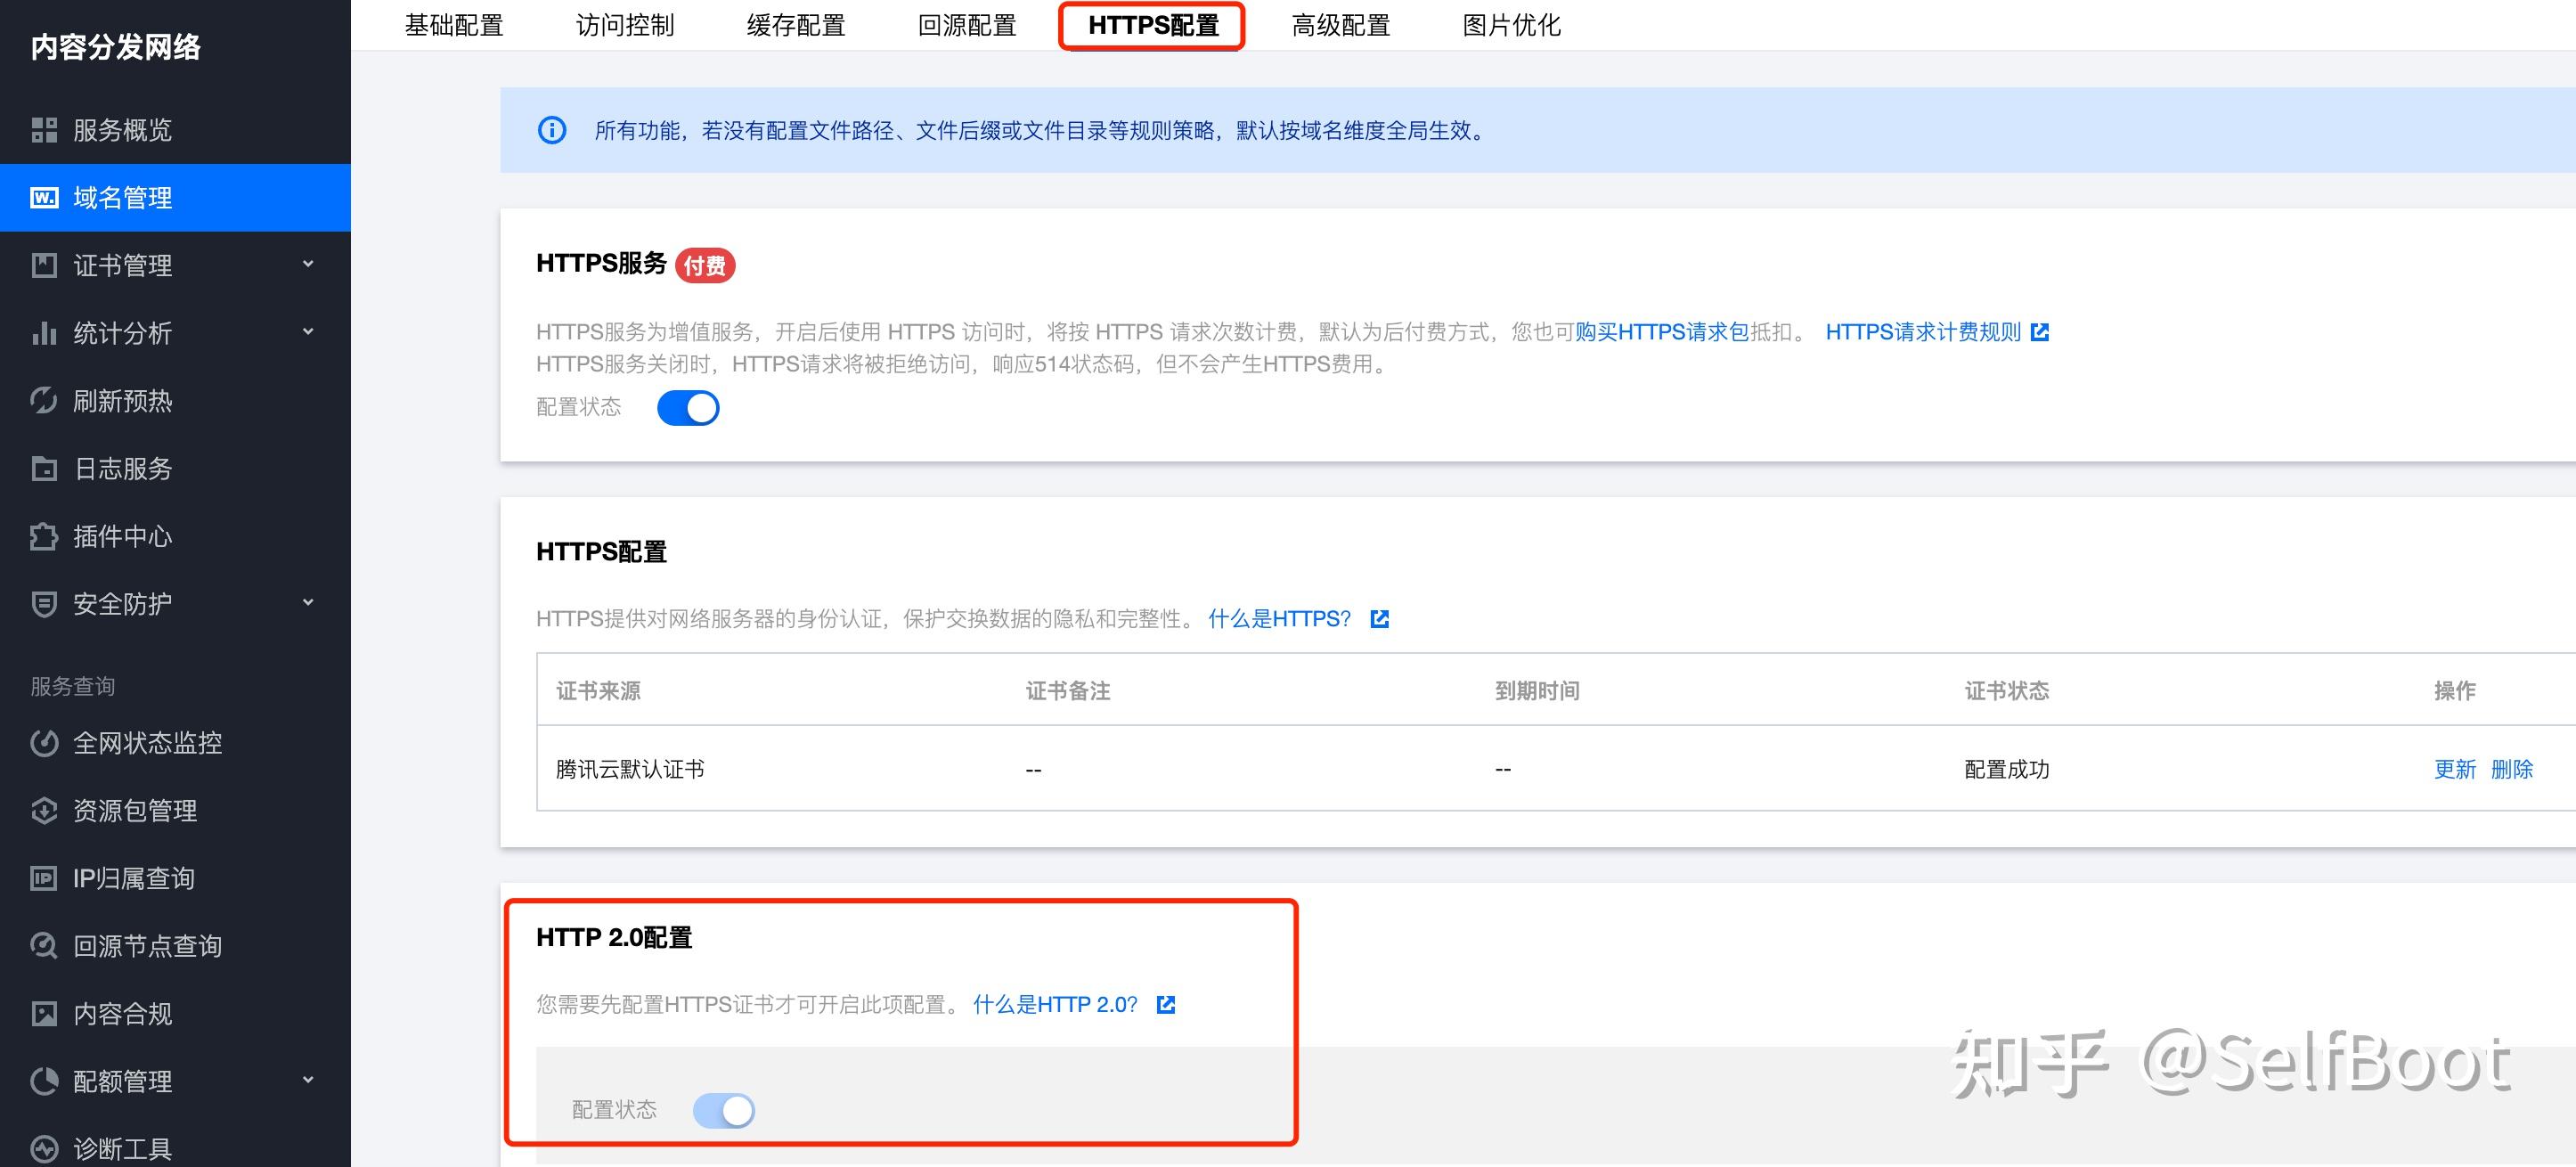Open the 插件中心 plugin center
The width and height of the screenshot is (2576, 1167).
(x=120, y=537)
